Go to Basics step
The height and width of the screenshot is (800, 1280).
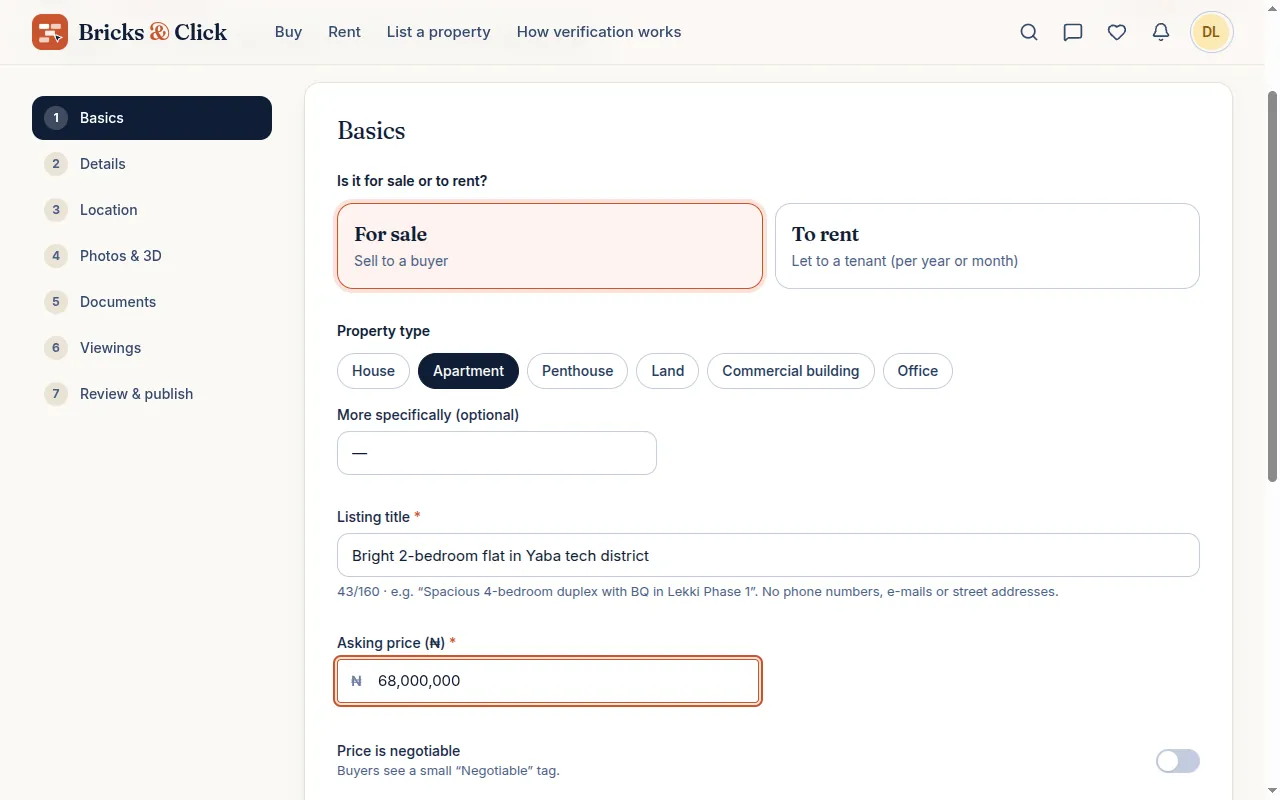[152, 118]
